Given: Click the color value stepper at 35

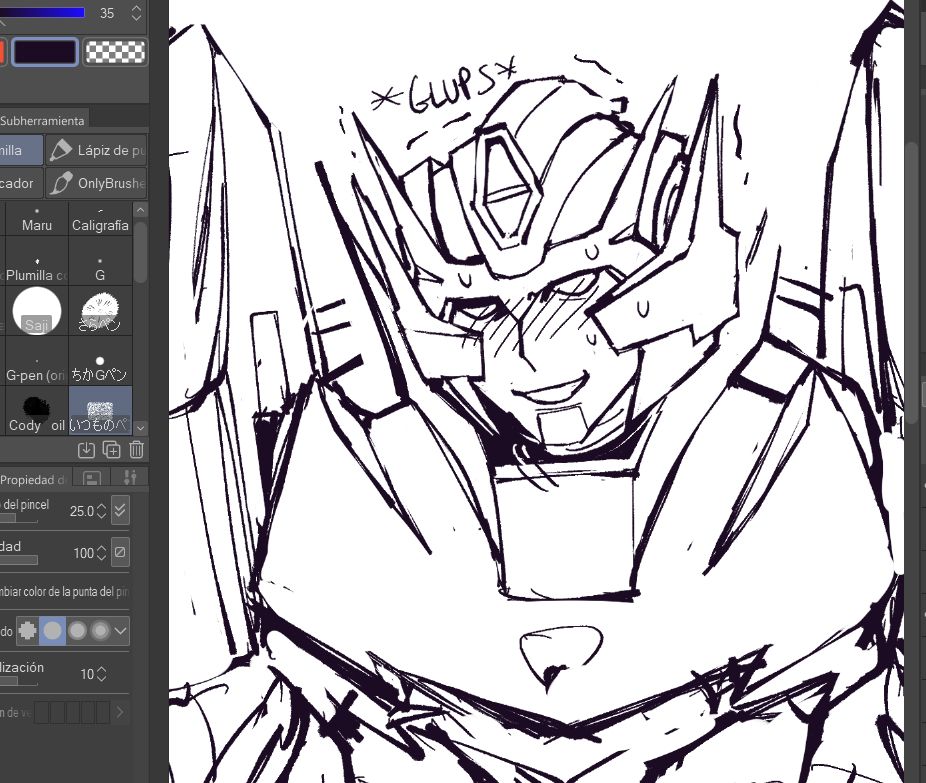Looking at the screenshot, I should (136, 13).
